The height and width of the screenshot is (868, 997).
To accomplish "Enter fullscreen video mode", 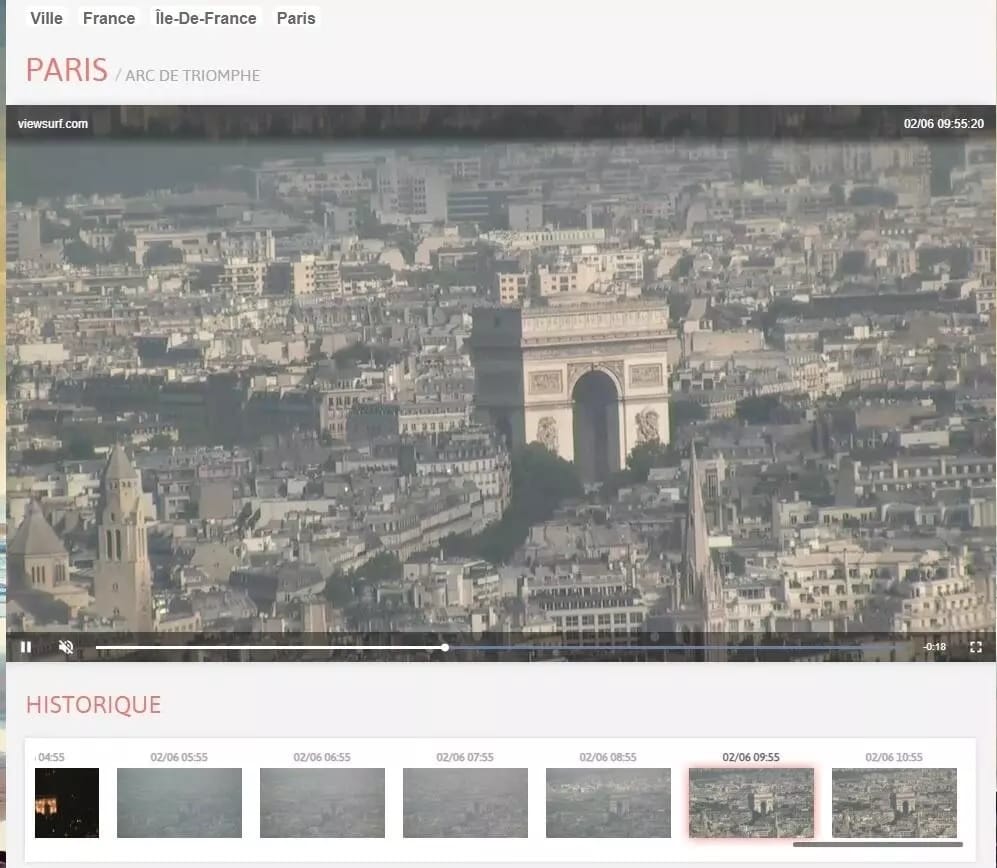I will click(x=975, y=647).
